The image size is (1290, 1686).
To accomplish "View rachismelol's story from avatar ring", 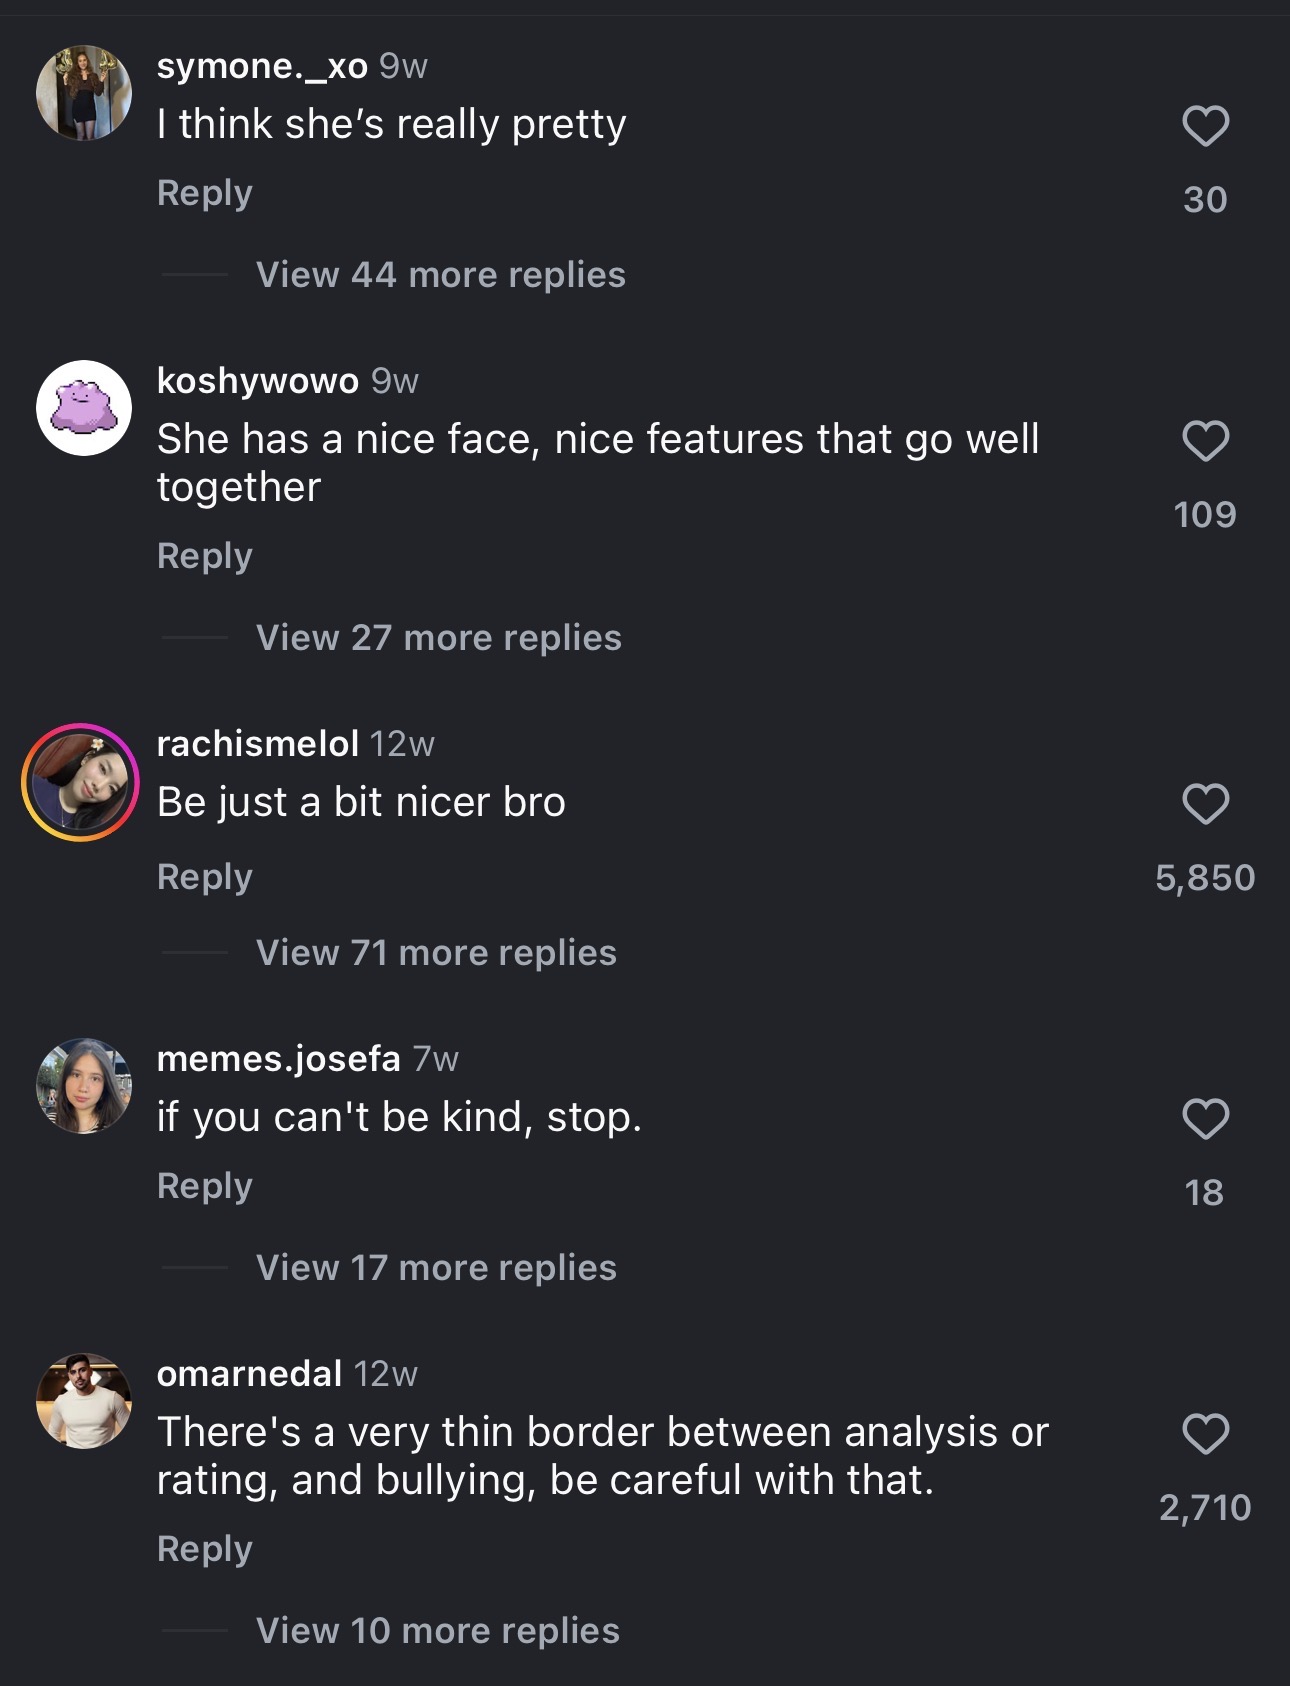I will (x=81, y=782).
